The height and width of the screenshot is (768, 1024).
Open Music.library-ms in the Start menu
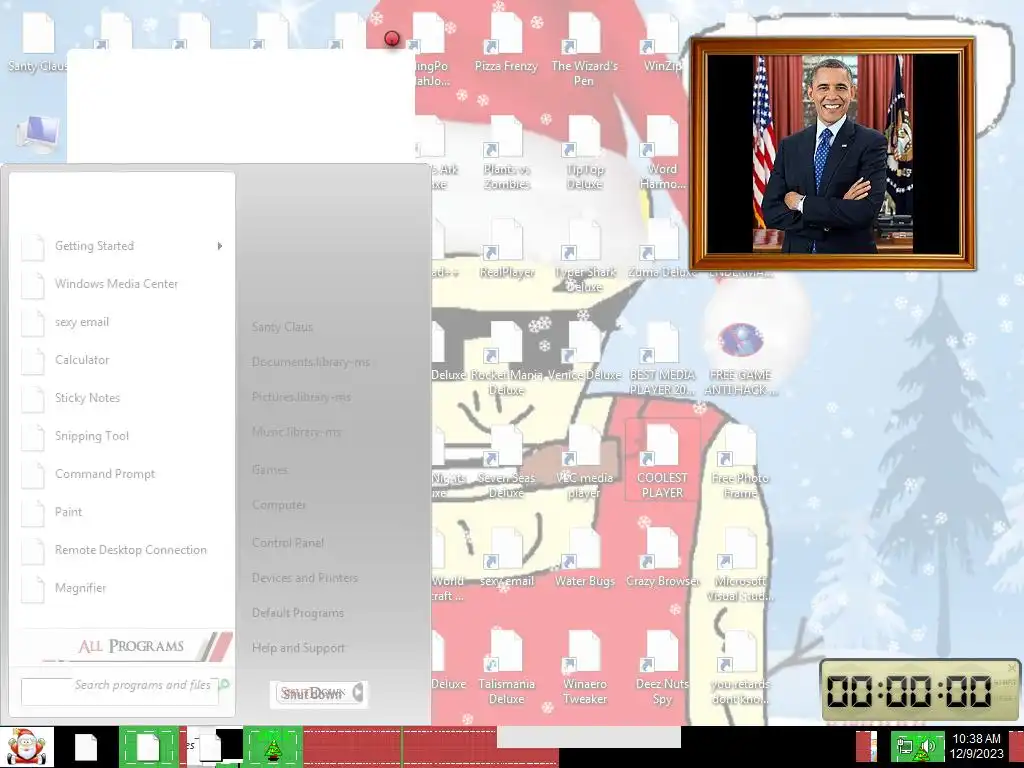pyautogui.click(x=296, y=432)
